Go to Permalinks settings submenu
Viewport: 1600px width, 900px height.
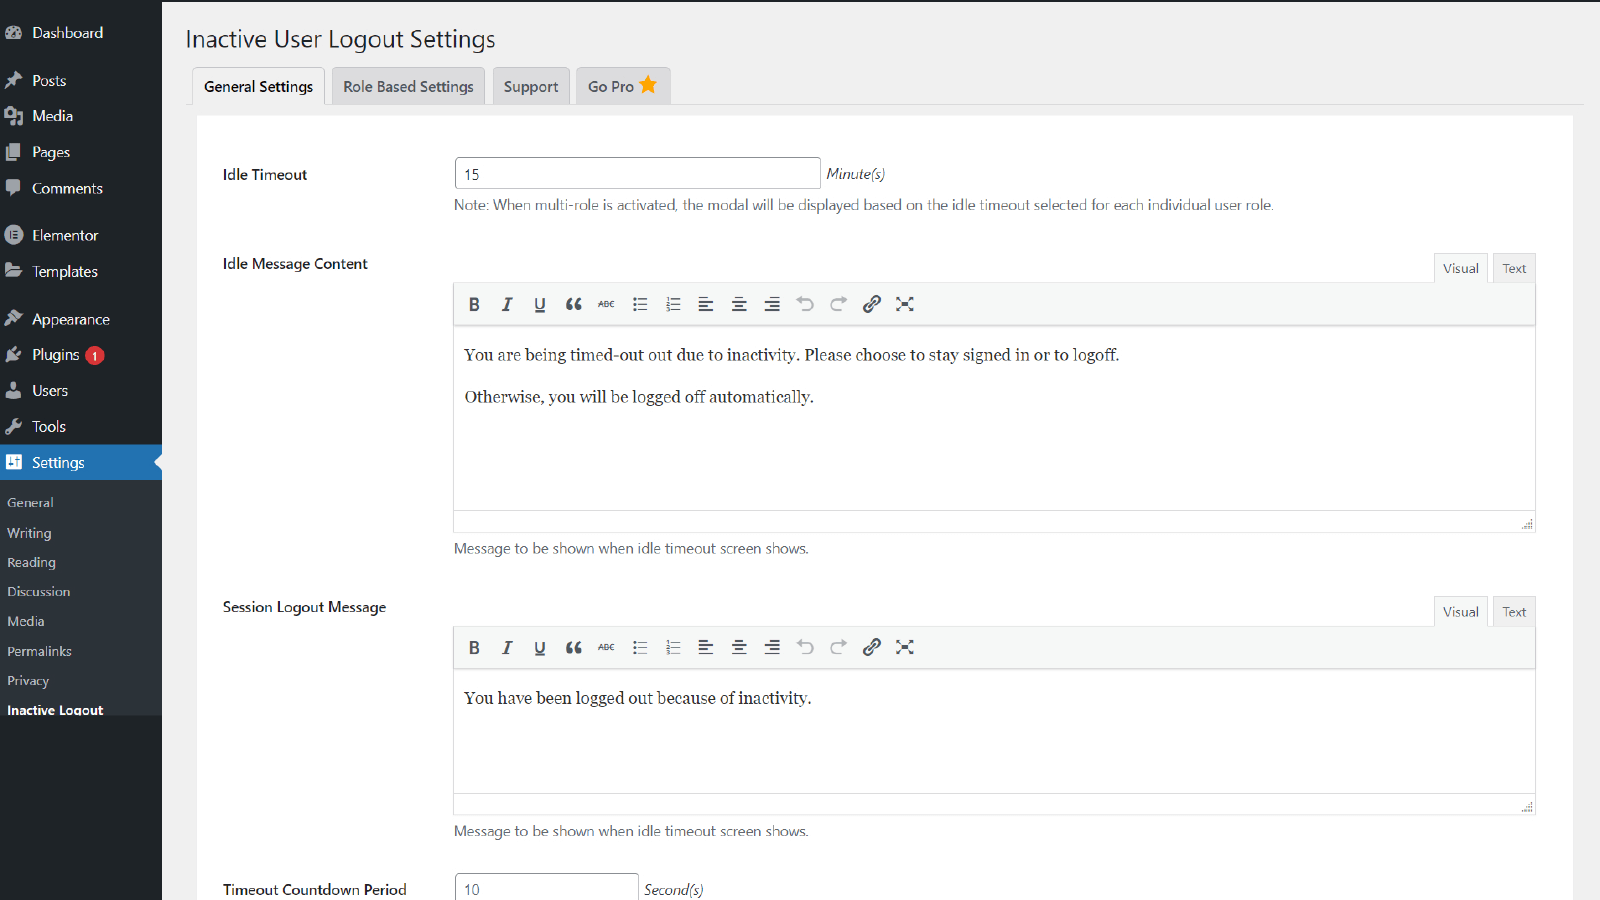pos(39,651)
